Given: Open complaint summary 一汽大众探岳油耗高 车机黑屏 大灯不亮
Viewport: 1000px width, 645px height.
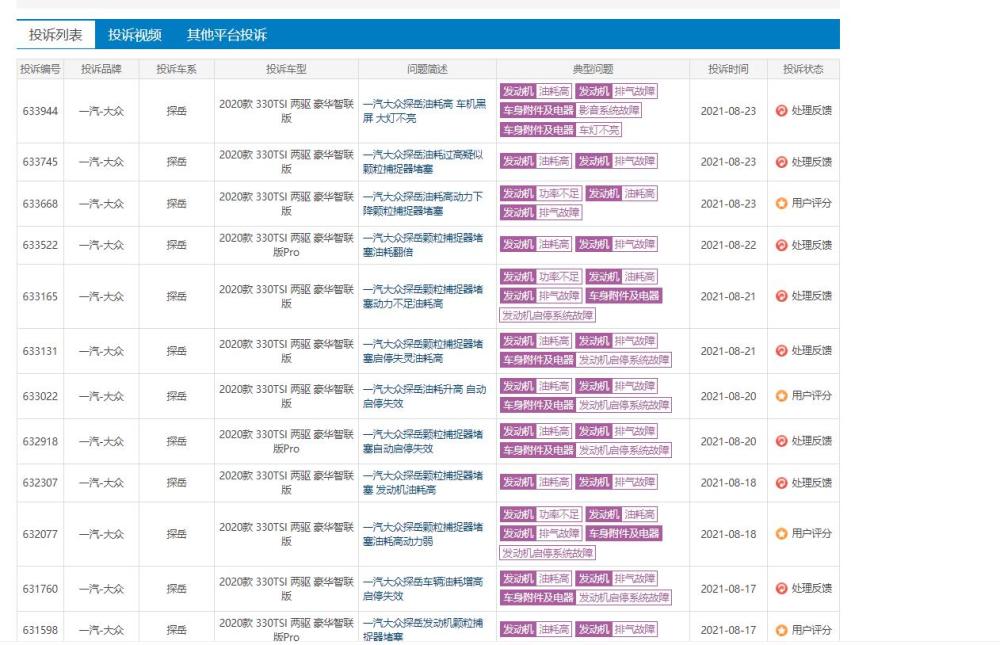Looking at the screenshot, I should point(424,111).
